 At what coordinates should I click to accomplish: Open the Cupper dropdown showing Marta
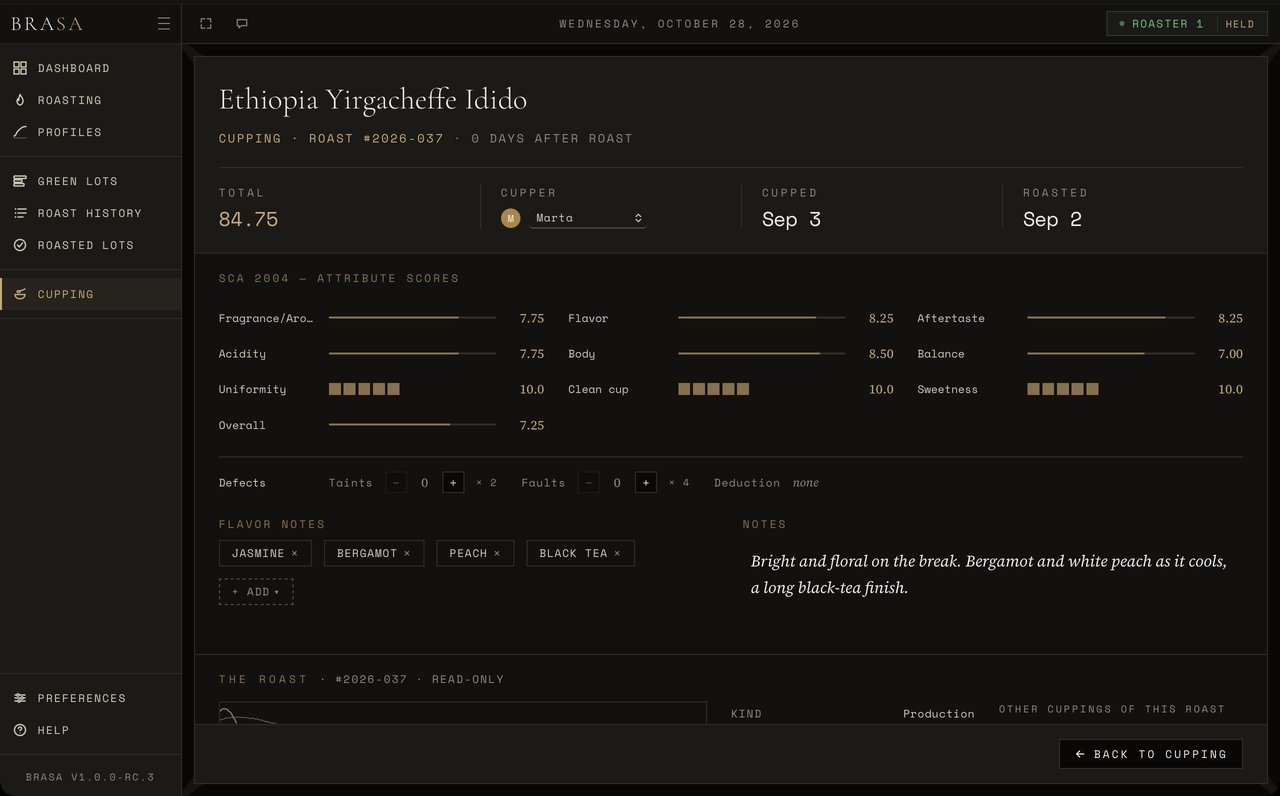tap(588, 218)
